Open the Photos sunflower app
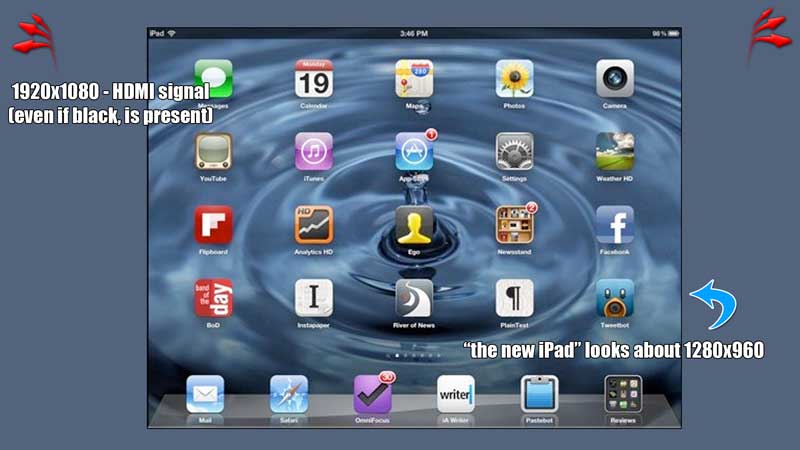This screenshot has height=450, width=800. point(514,79)
